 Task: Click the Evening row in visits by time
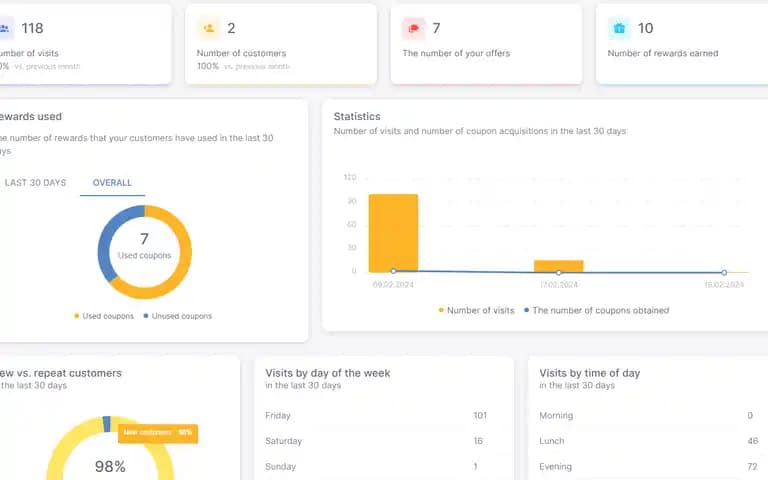click(649, 466)
